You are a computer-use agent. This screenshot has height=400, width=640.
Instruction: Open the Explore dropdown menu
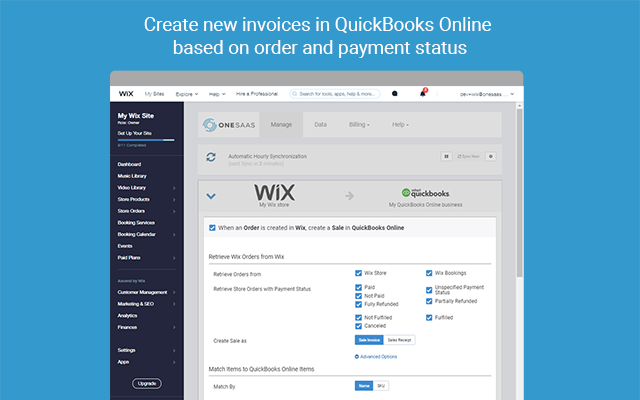click(187, 94)
